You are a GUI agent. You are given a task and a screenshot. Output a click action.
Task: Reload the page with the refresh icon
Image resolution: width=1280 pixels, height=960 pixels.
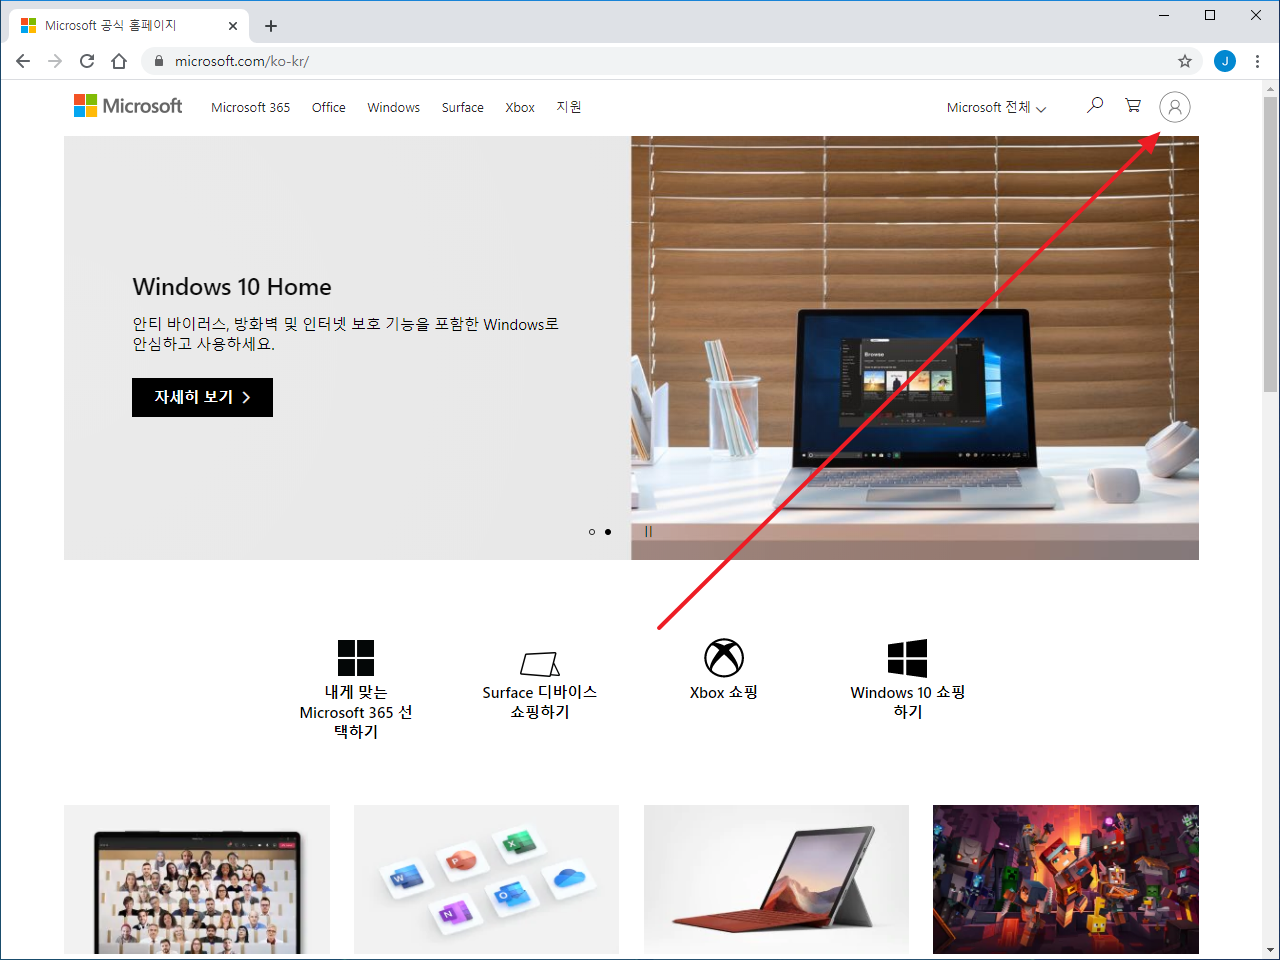click(x=87, y=61)
